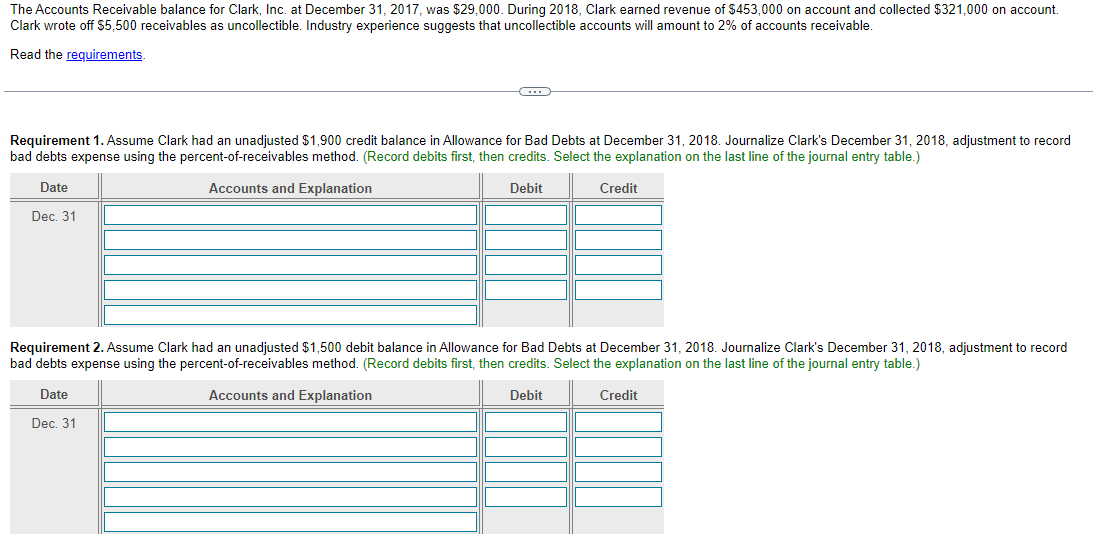
Task: Open the requirements link
Action: coord(105,54)
